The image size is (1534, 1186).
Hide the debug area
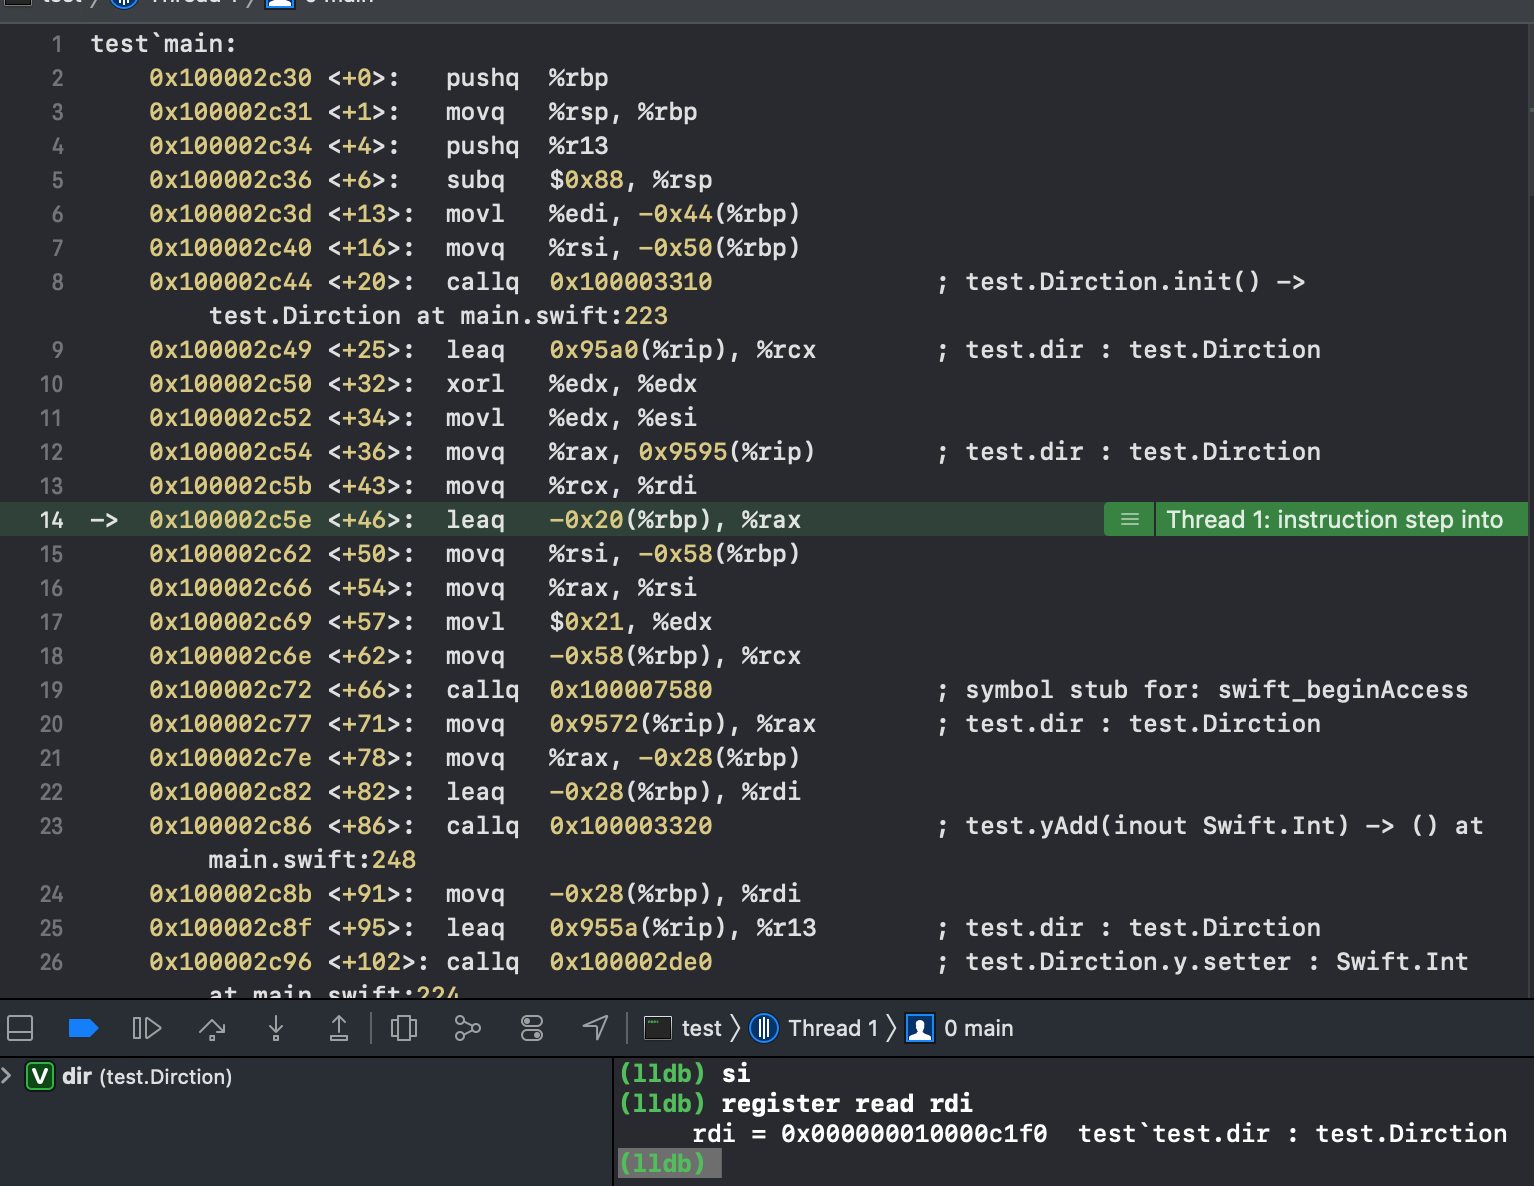pyautogui.click(x=20, y=1028)
